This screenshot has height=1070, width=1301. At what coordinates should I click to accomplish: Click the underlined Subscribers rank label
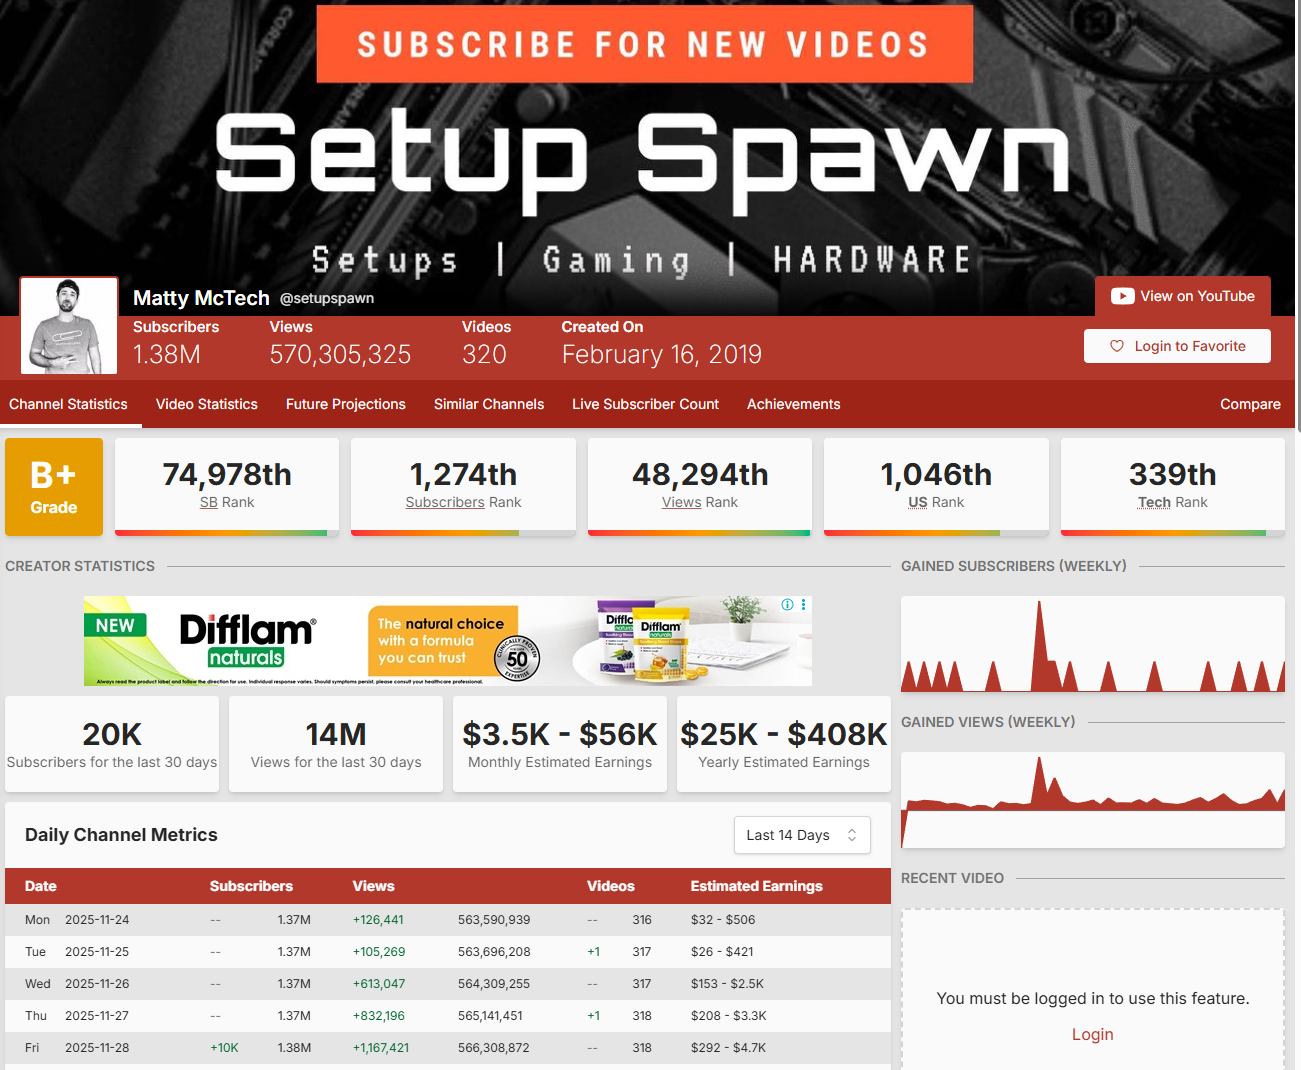(444, 502)
